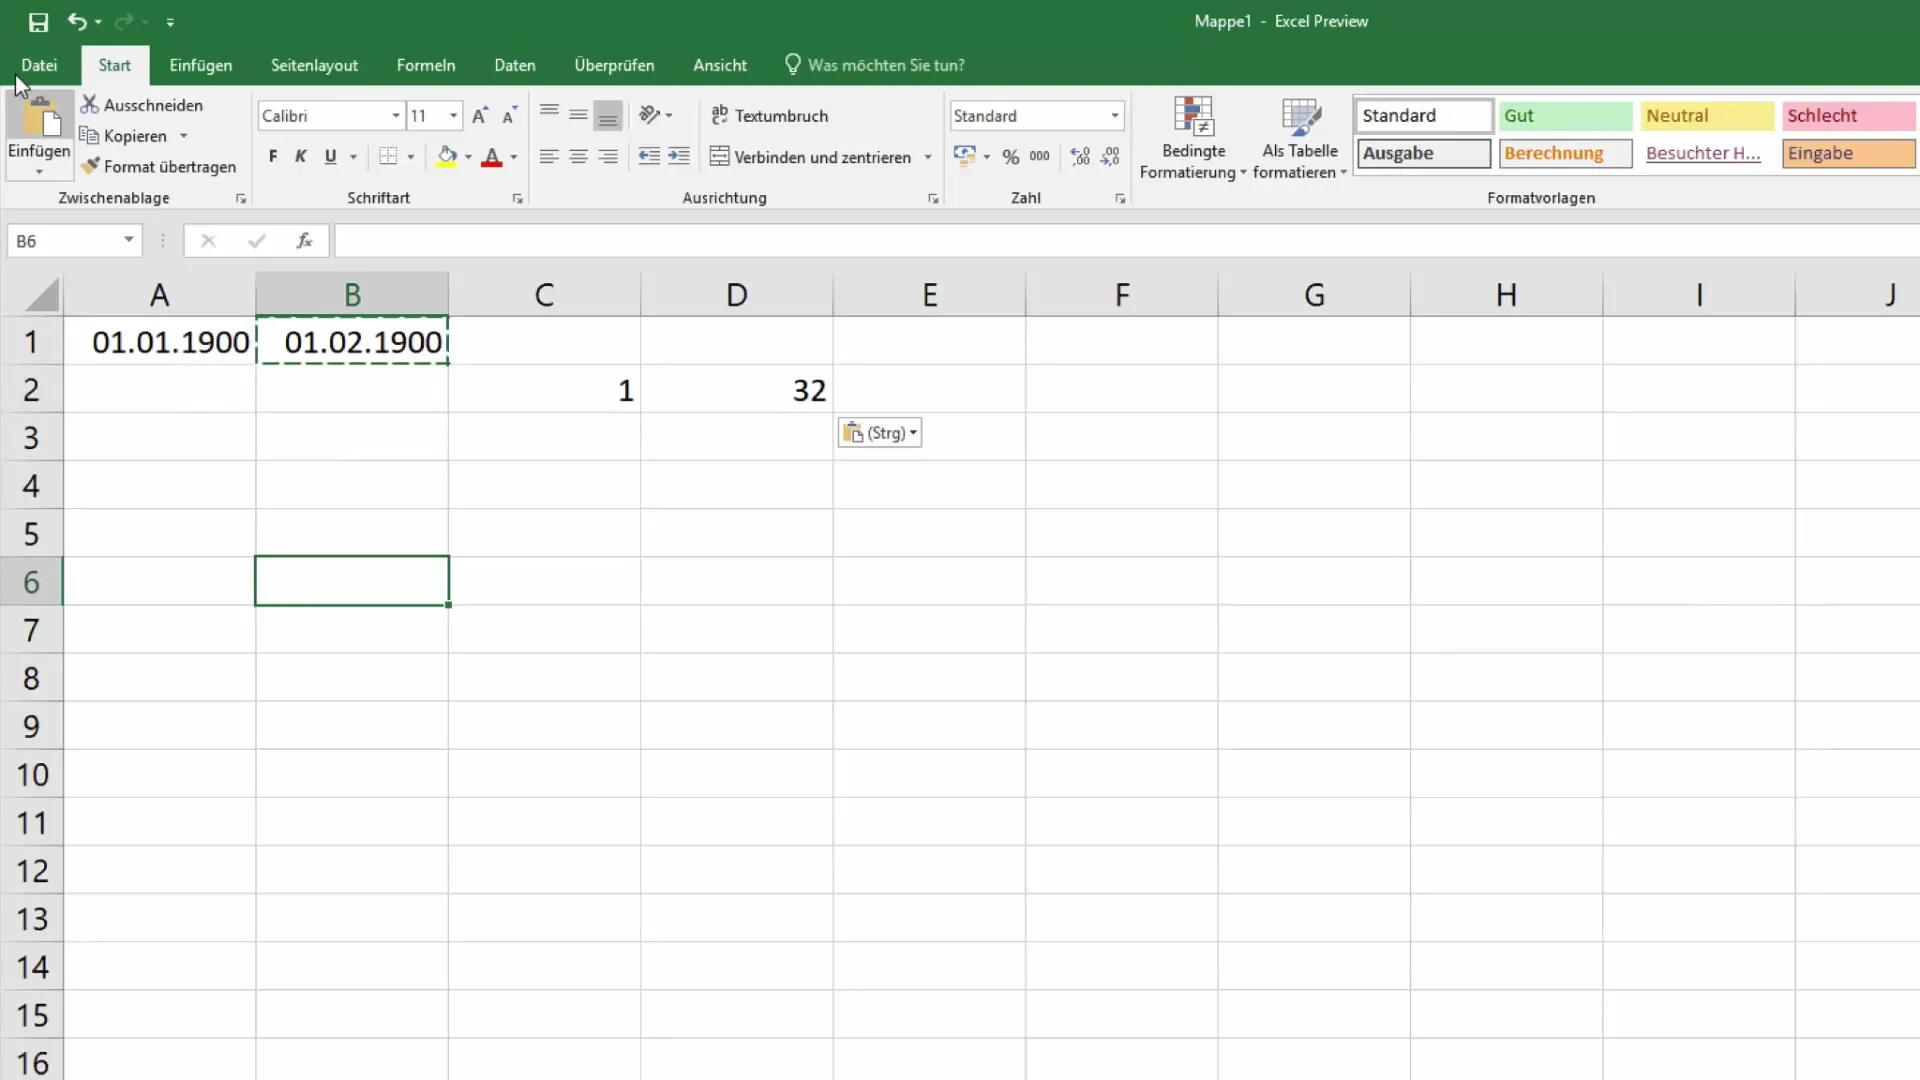The width and height of the screenshot is (1920, 1080).
Task: Toggle align text left
Action: click(549, 157)
